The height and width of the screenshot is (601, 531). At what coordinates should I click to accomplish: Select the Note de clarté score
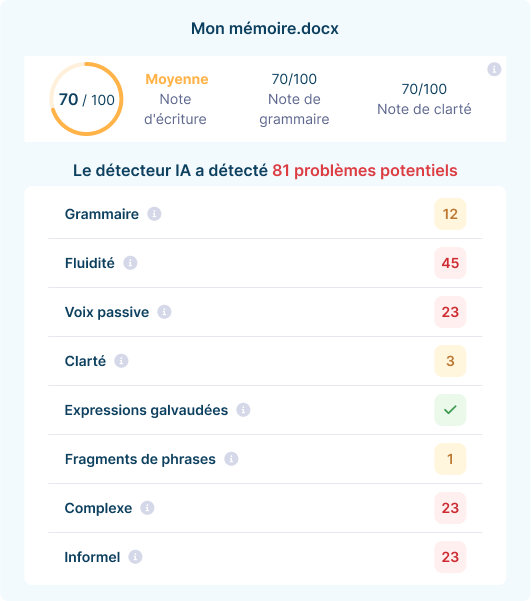pos(424,99)
